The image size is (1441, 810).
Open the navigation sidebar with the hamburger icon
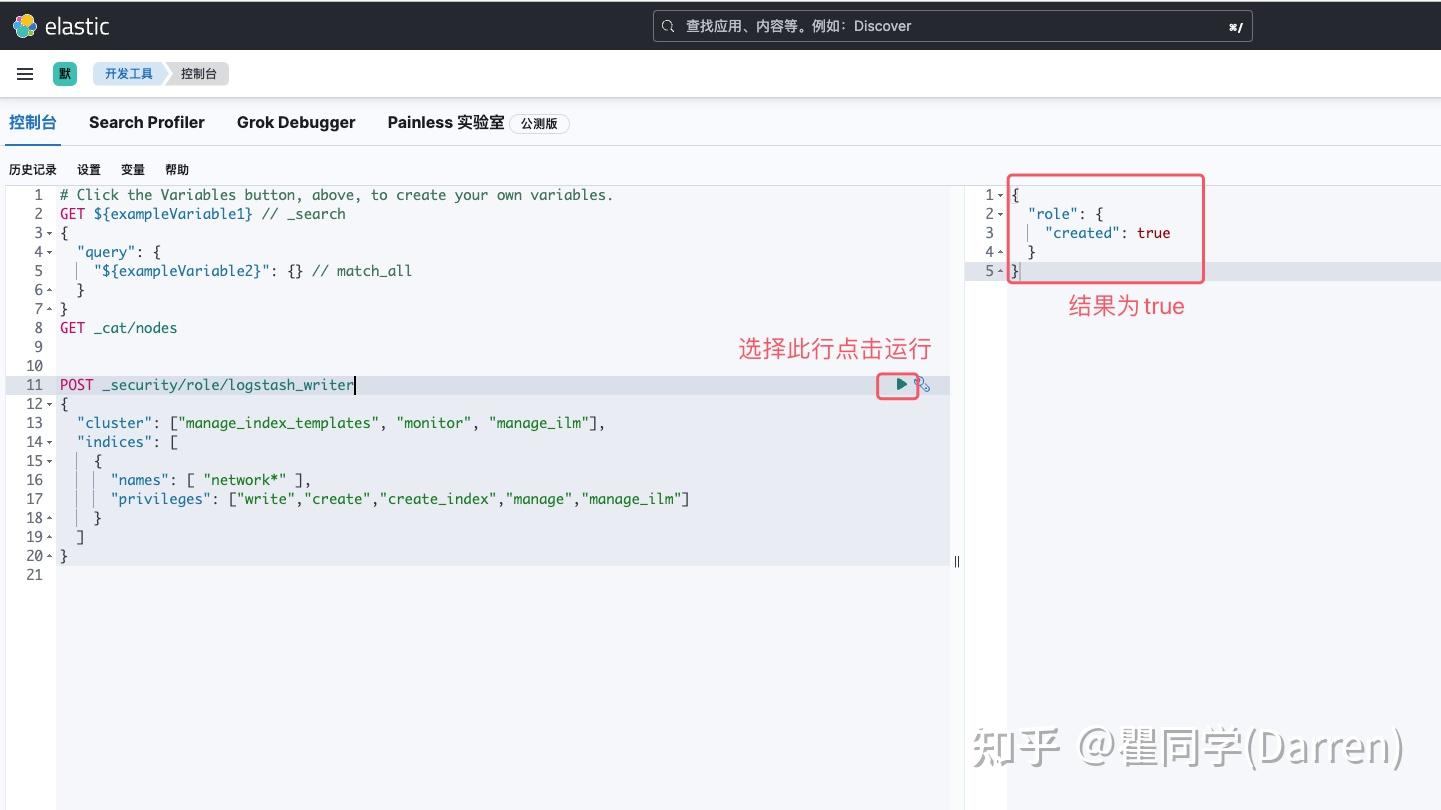pos(24,73)
